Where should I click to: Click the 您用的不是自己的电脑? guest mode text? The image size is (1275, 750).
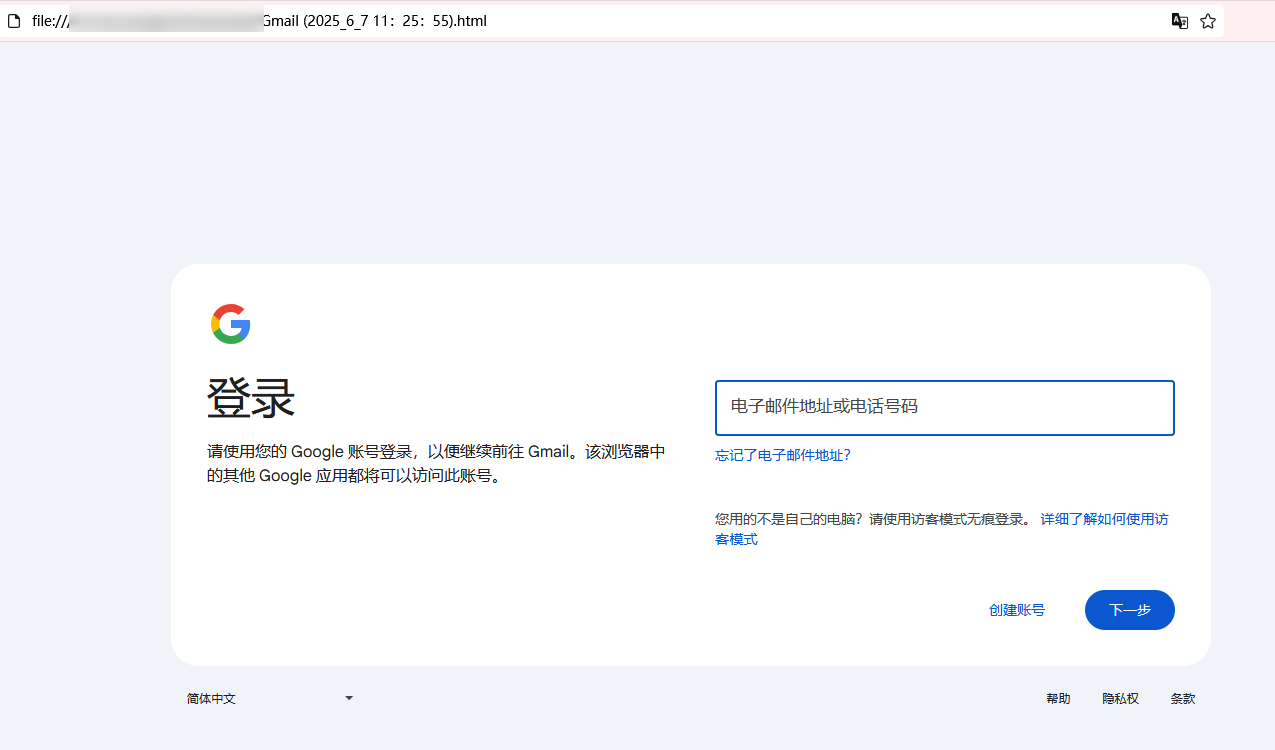pyautogui.click(x=874, y=519)
